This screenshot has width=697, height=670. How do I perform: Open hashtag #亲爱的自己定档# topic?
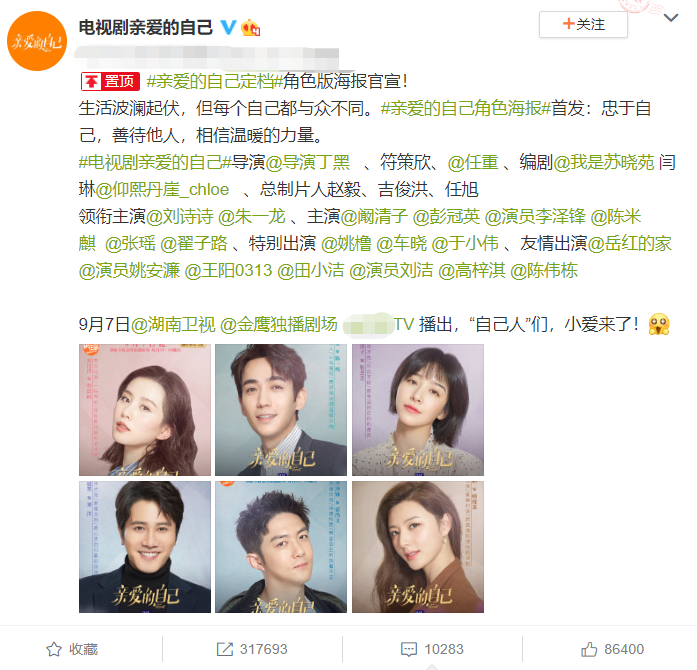(x=215, y=81)
